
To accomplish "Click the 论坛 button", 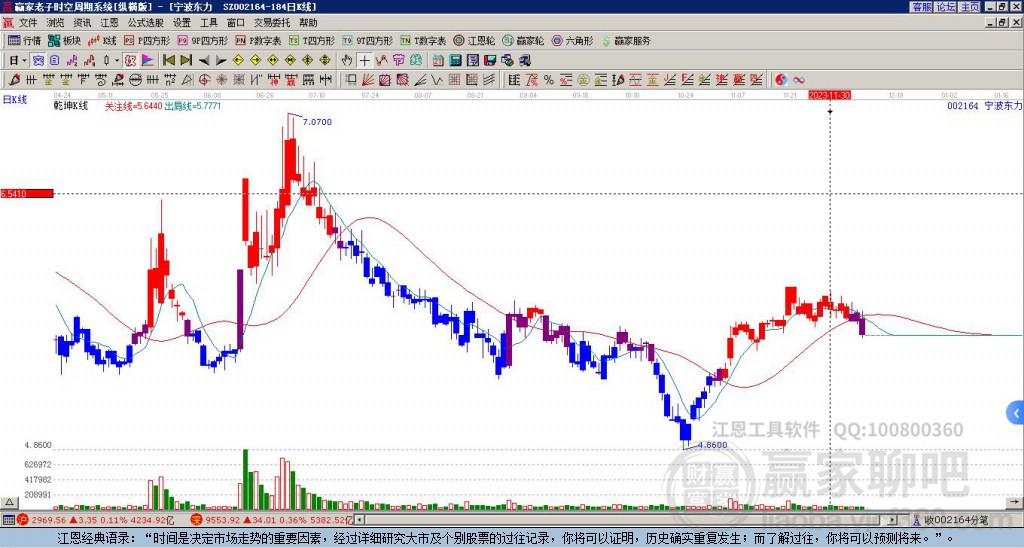I will click(945, 7).
